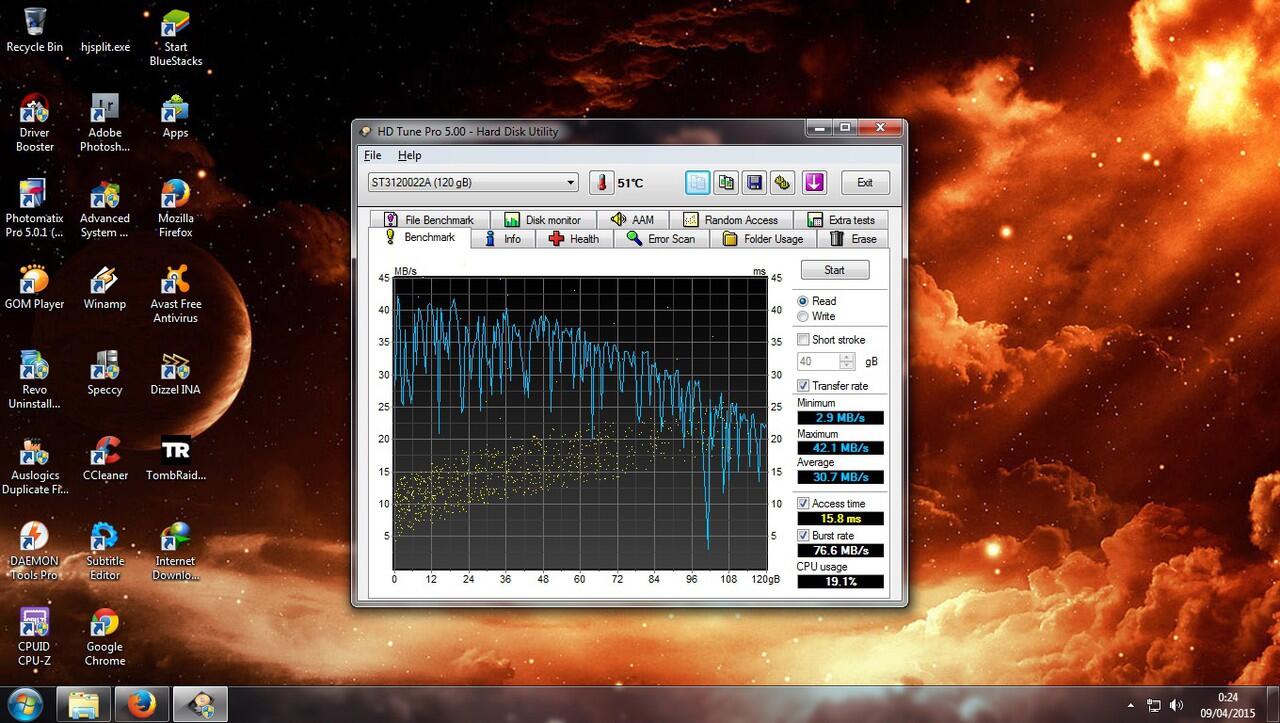
Task: Click the Exit button
Action: pos(865,182)
